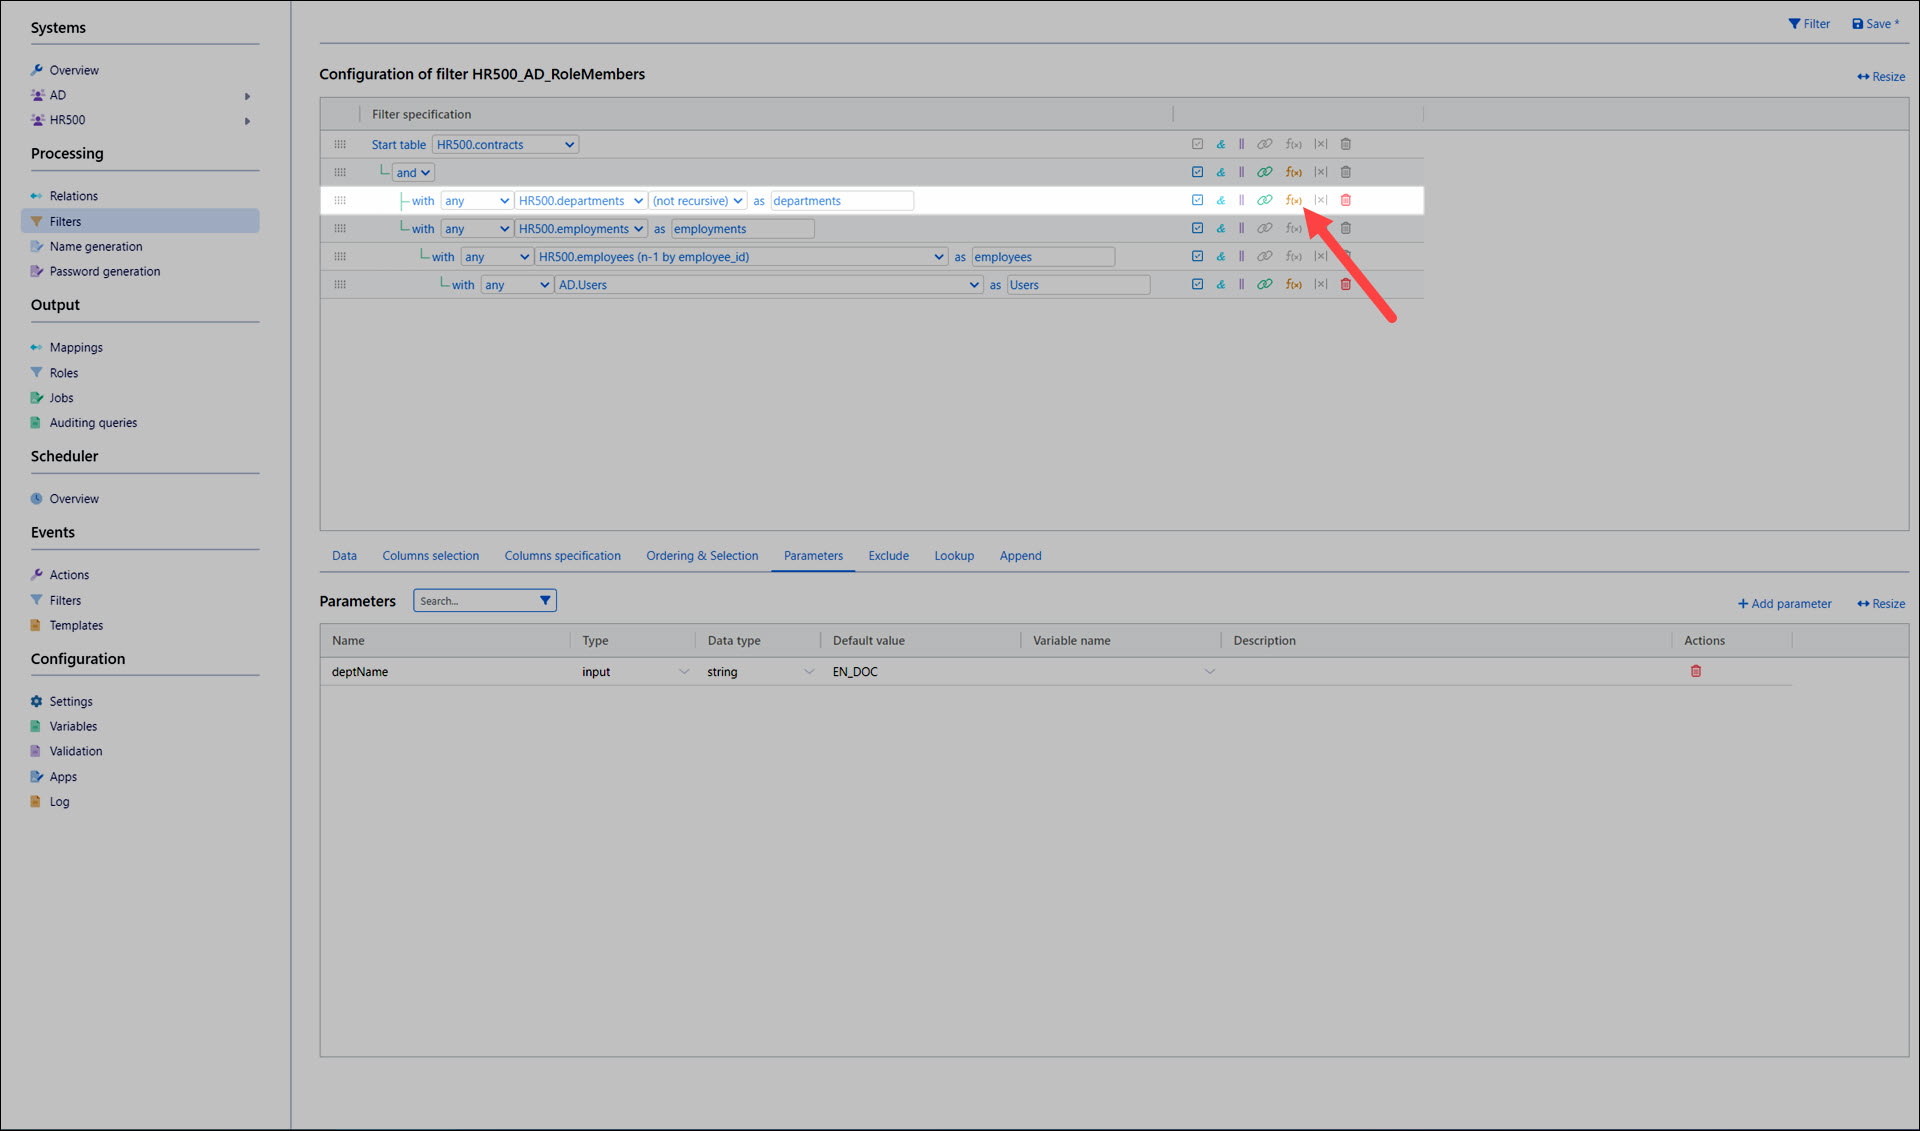Viewport: 1920px width, 1131px height.
Task: Click the 'departments' alias input field
Action: coord(841,201)
